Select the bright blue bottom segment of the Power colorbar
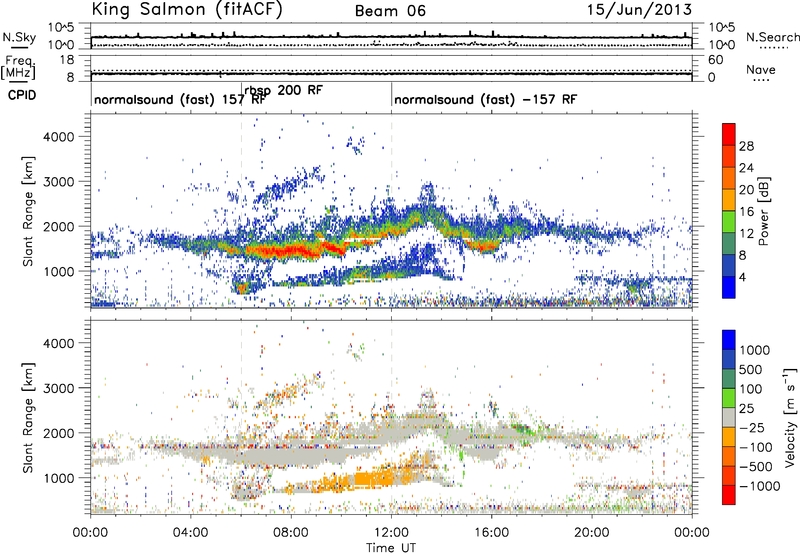This screenshot has height=554, width=800. coord(729,287)
